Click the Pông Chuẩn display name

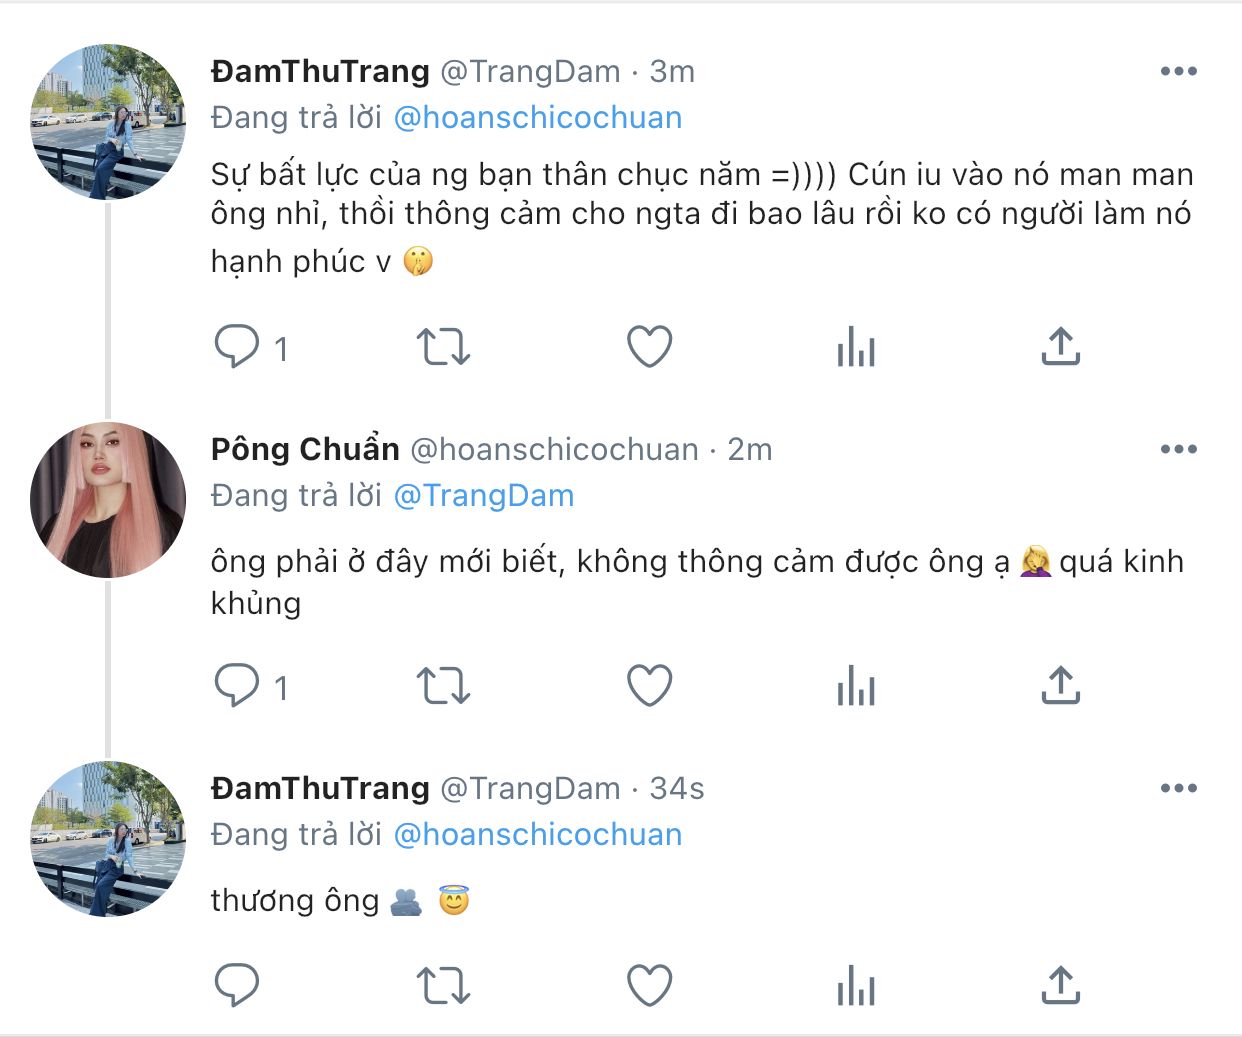(x=305, y=449)
